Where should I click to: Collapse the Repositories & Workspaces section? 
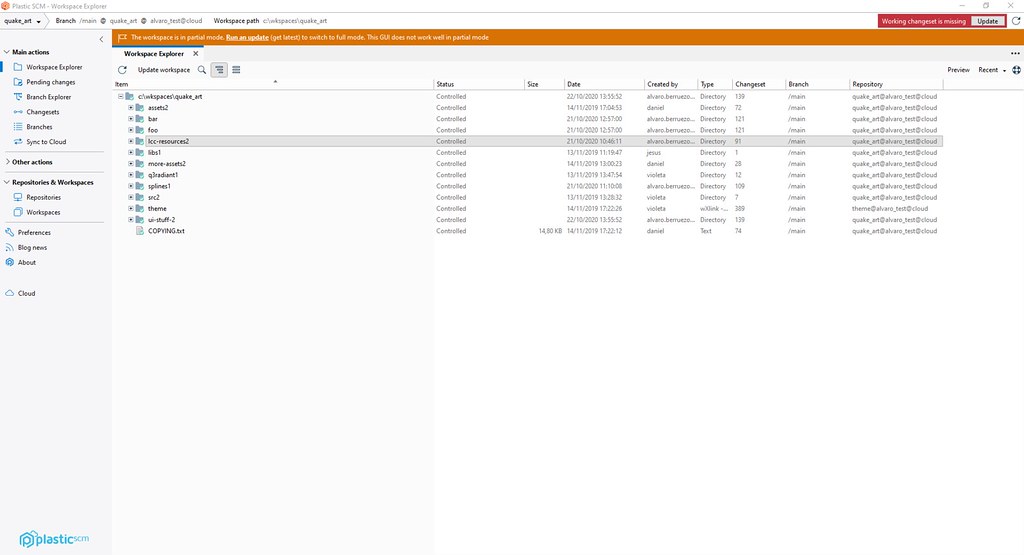(x=7, y=182)
